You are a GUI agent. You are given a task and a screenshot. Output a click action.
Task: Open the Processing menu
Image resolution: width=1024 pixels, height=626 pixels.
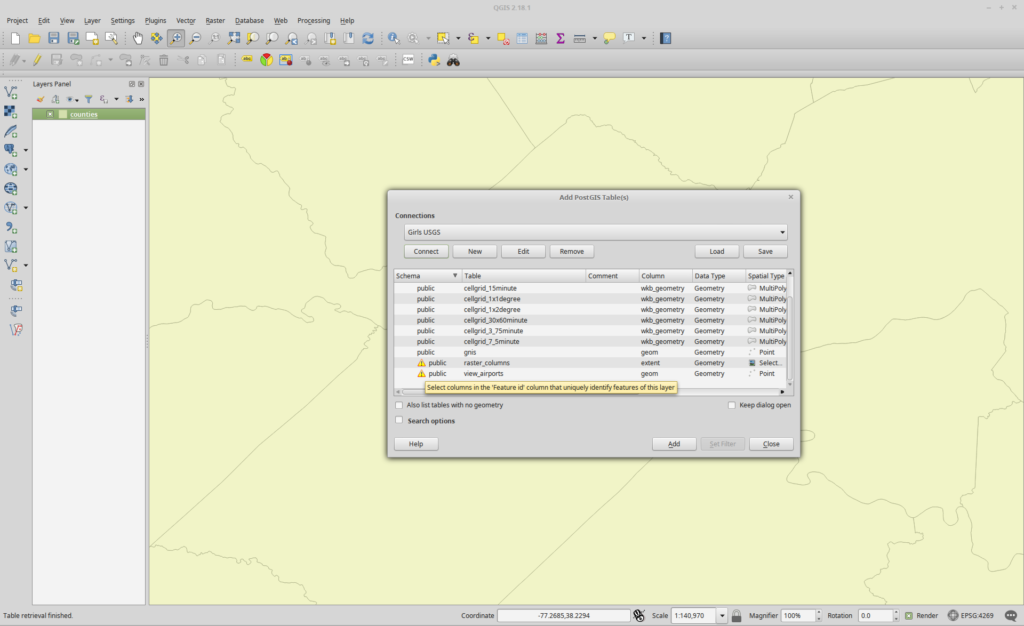point(313,20)
